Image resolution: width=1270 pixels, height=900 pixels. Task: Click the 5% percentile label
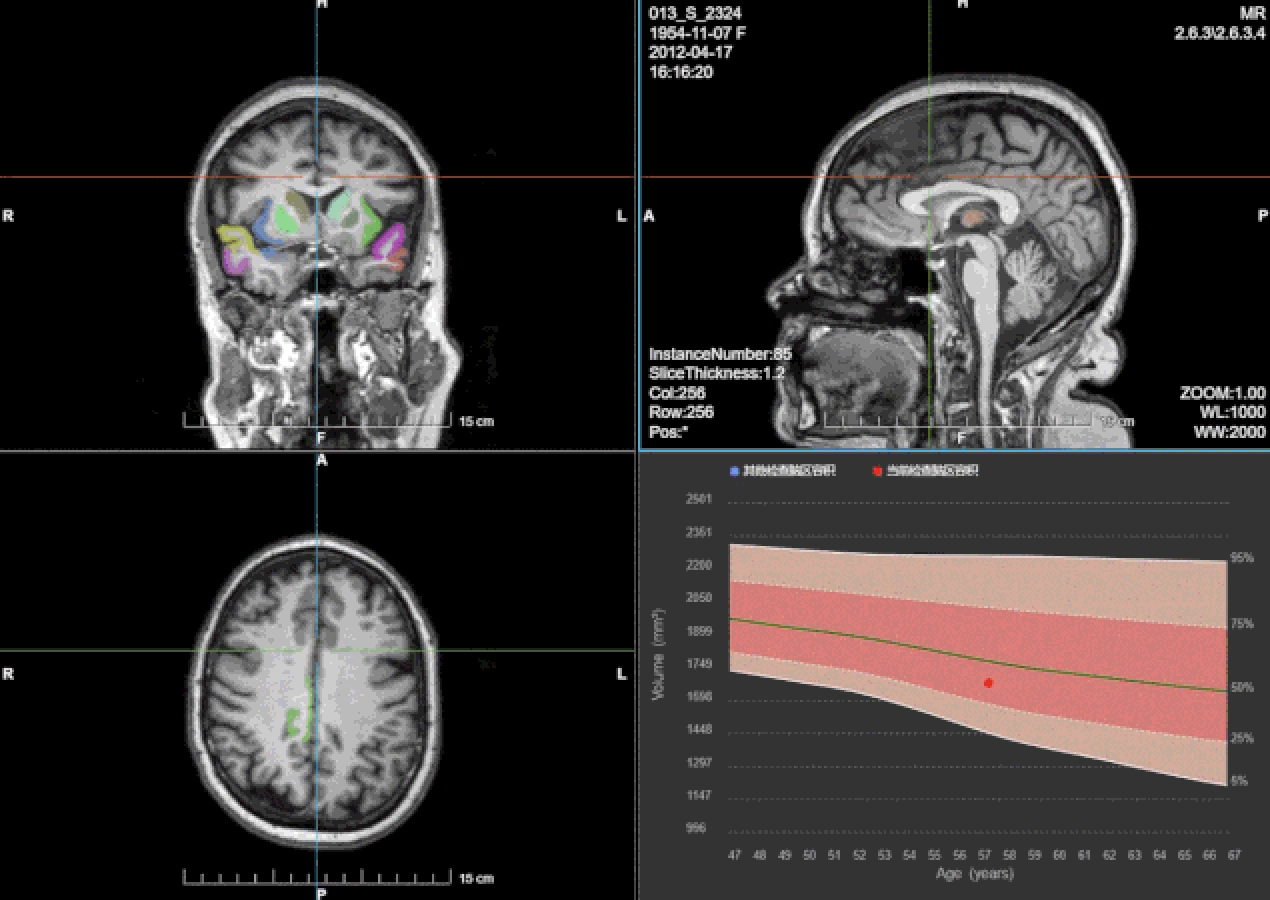(1238, 781)
